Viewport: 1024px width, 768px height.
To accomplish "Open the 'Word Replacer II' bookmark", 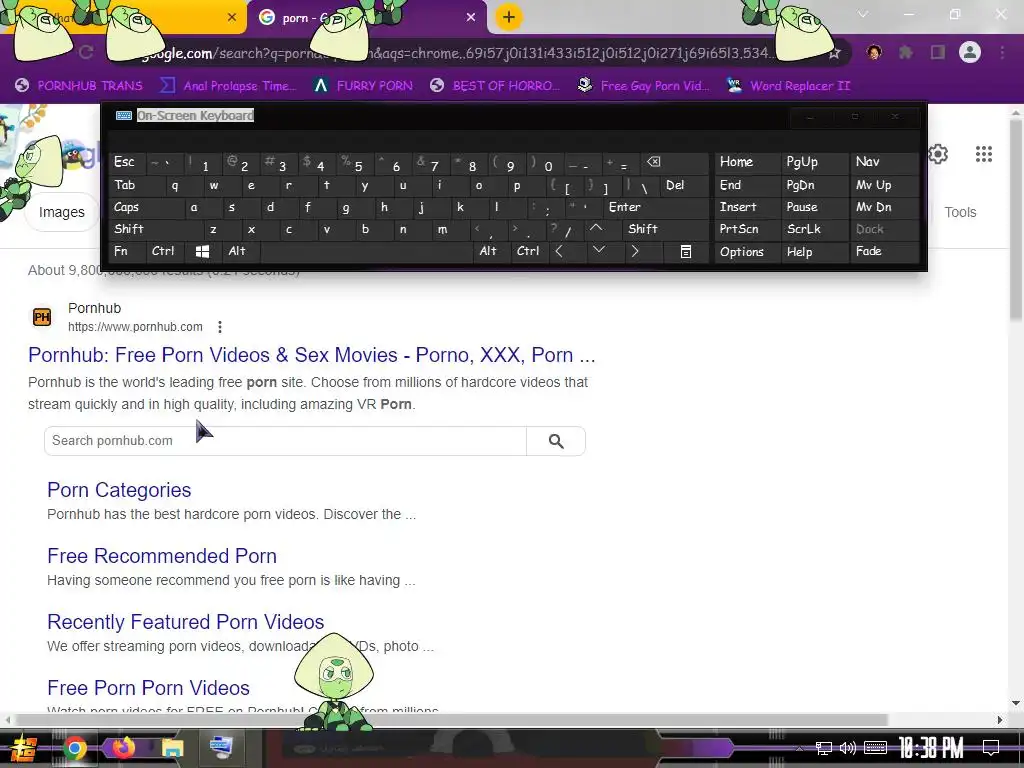I will tap(789, 86).
